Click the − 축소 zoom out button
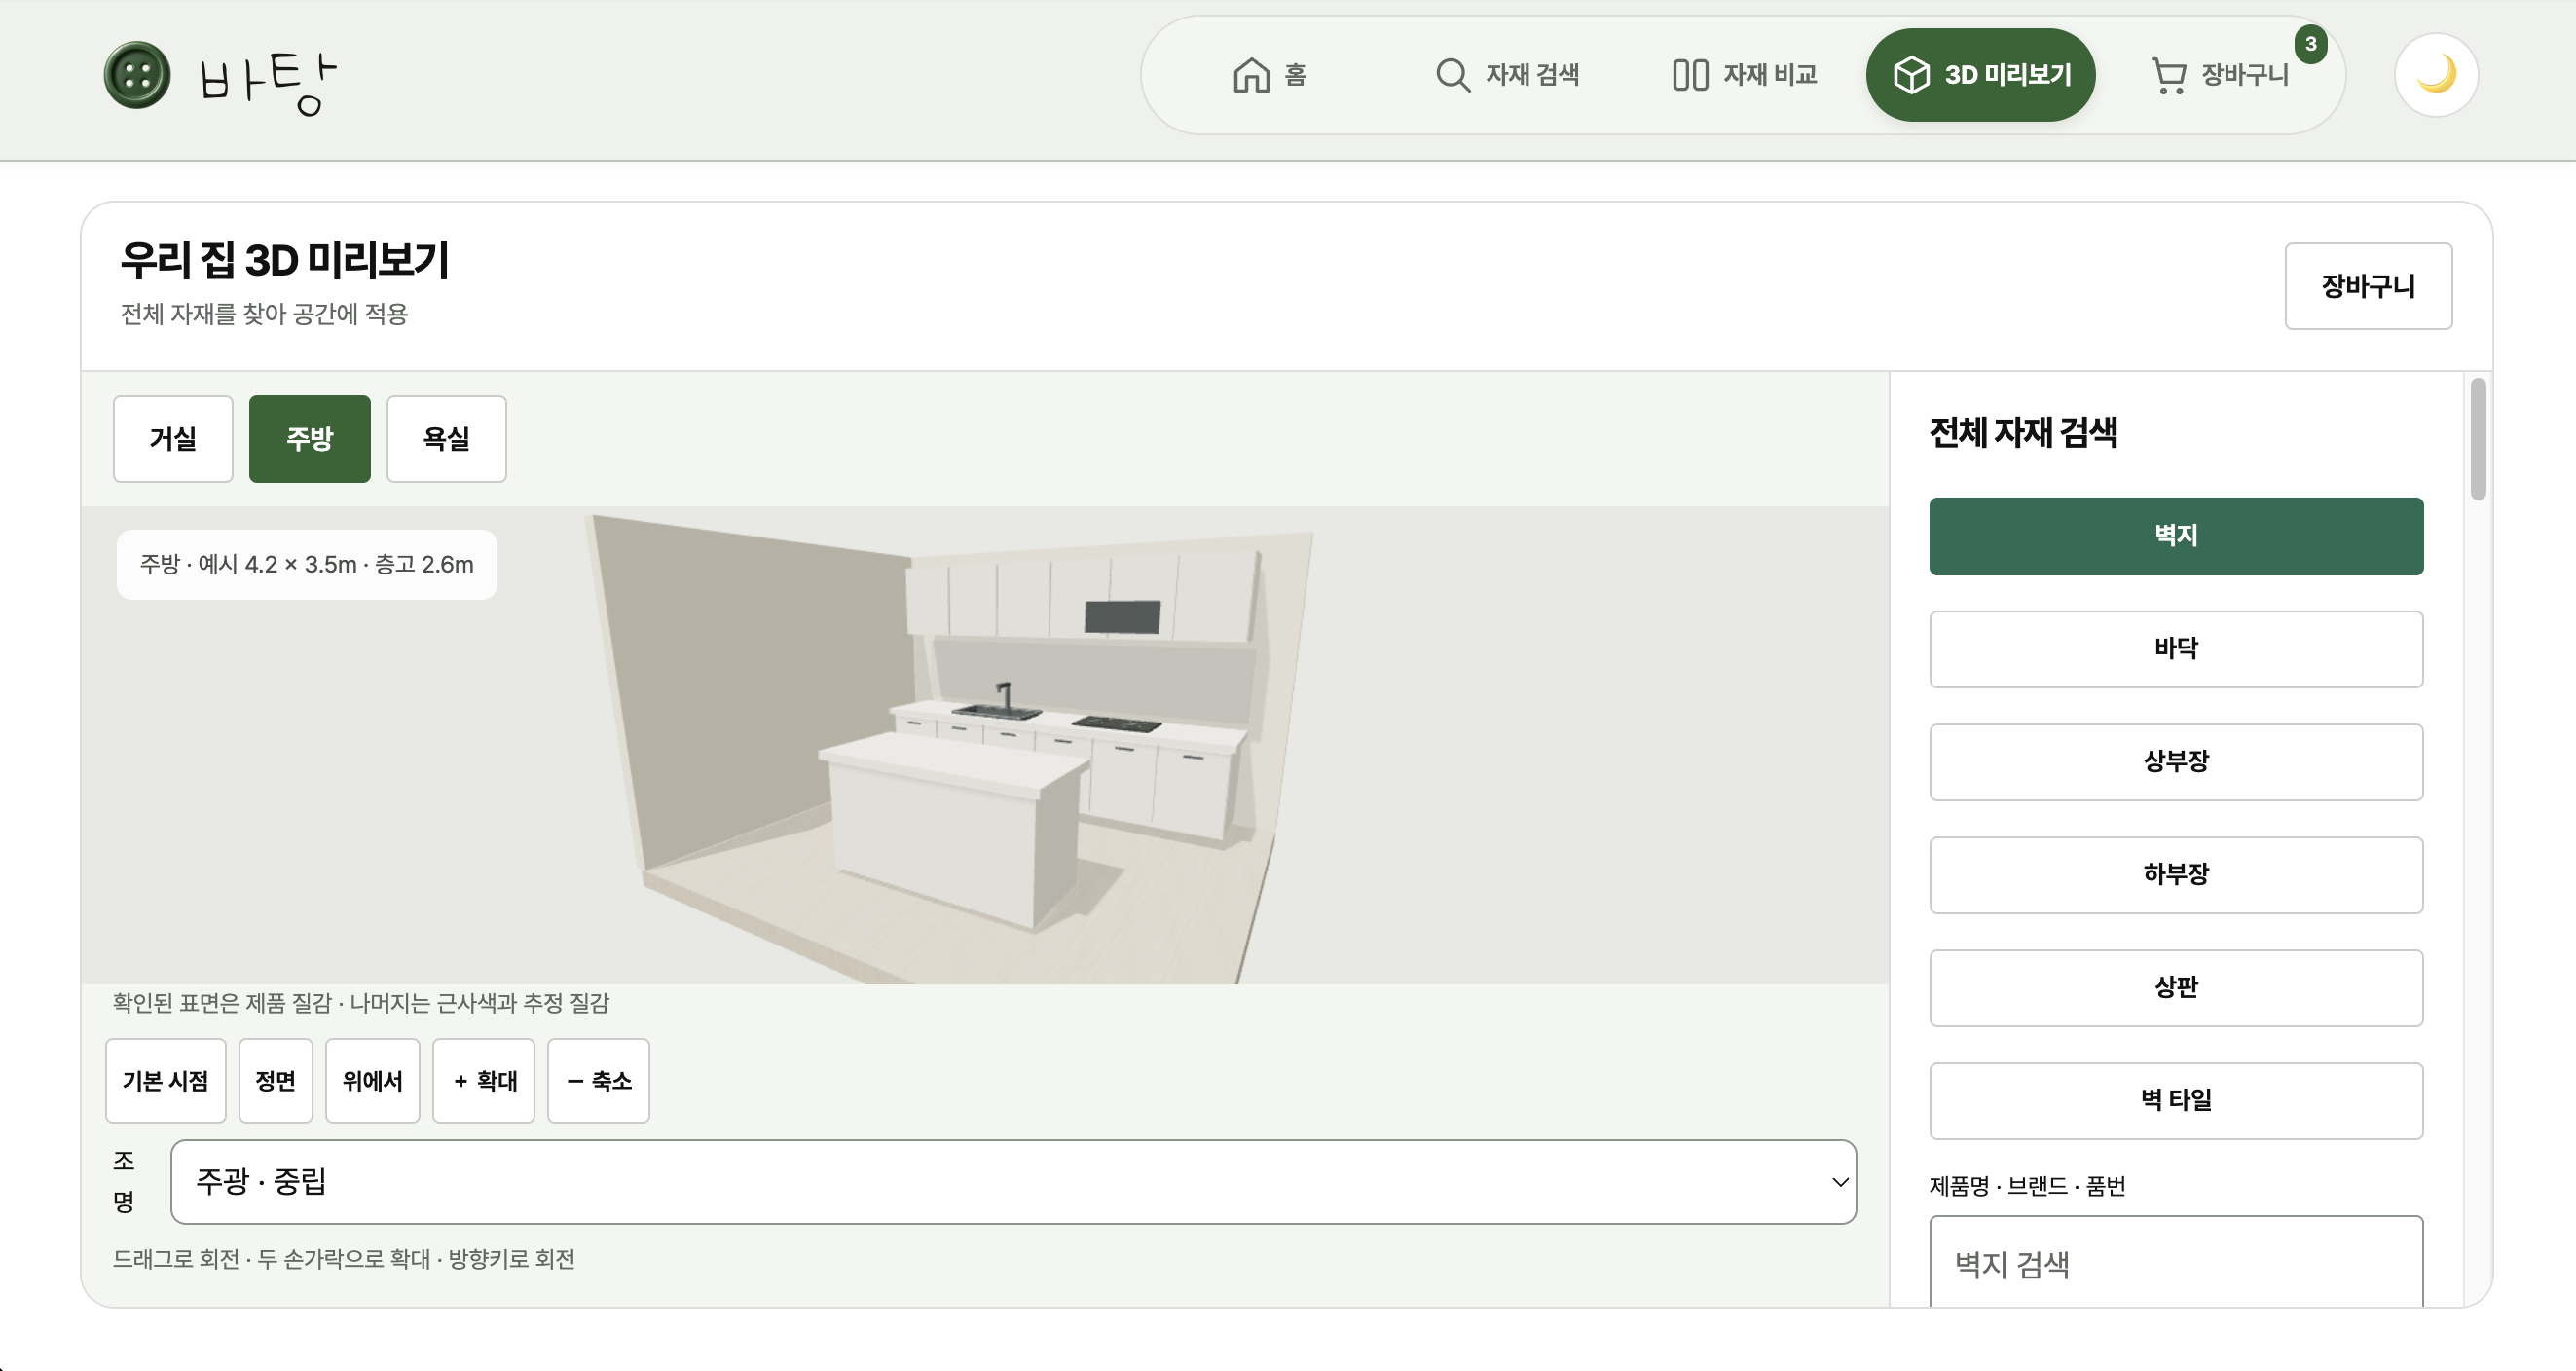 point(599,1081)
